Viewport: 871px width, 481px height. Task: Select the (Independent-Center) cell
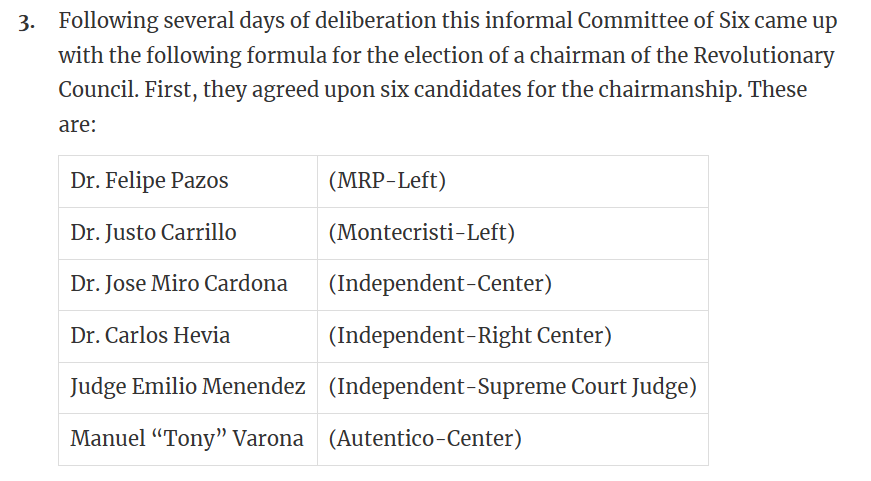point(440,284)
